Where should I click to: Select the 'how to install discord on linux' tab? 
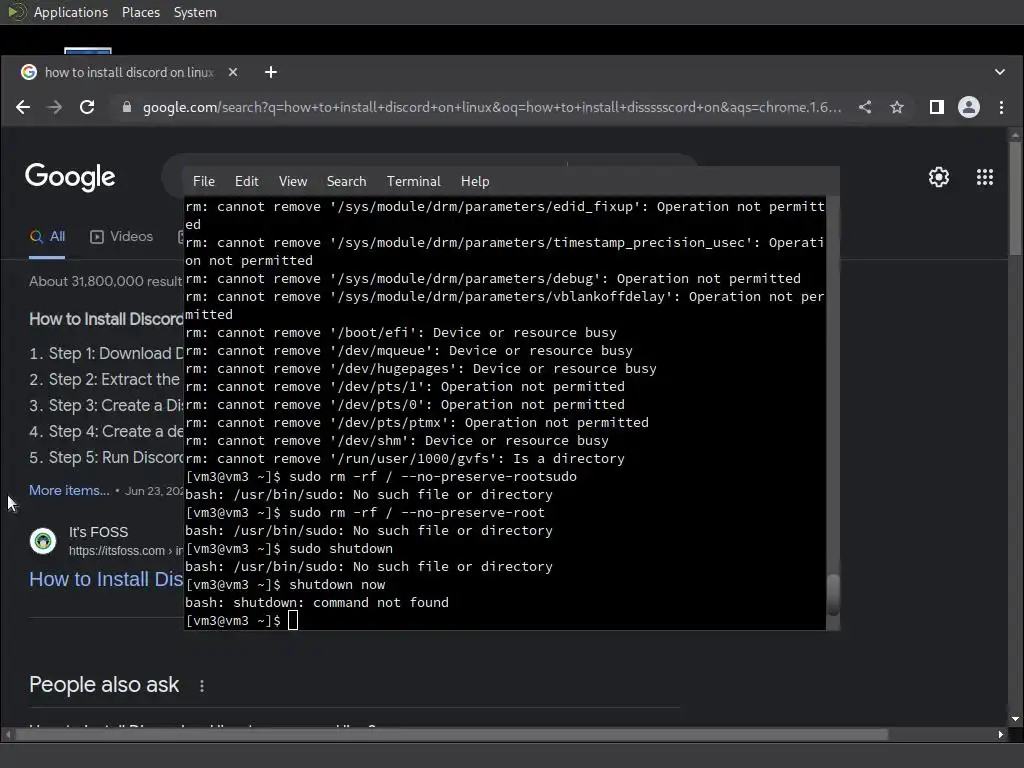[x=128, y=72]
